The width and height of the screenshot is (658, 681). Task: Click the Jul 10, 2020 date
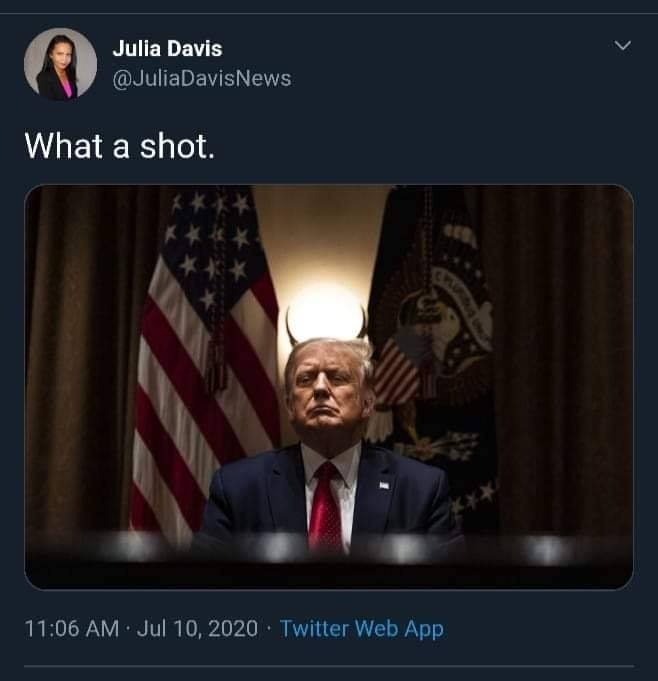tap(197, 628)
